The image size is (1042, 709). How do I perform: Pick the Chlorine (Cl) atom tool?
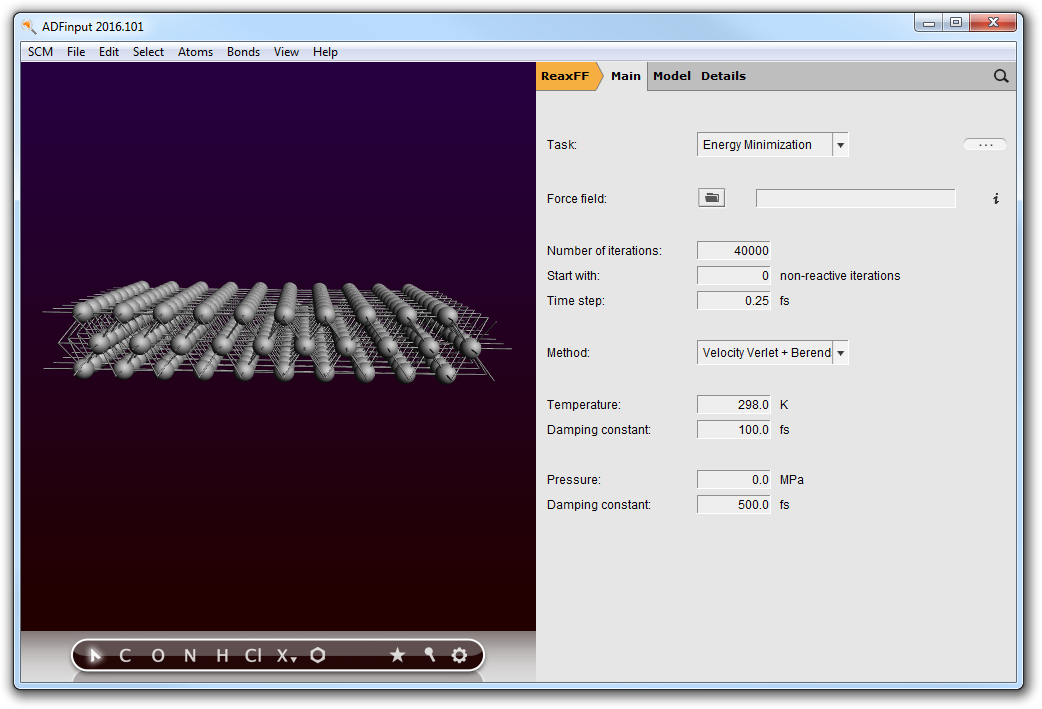pos(253,656)
